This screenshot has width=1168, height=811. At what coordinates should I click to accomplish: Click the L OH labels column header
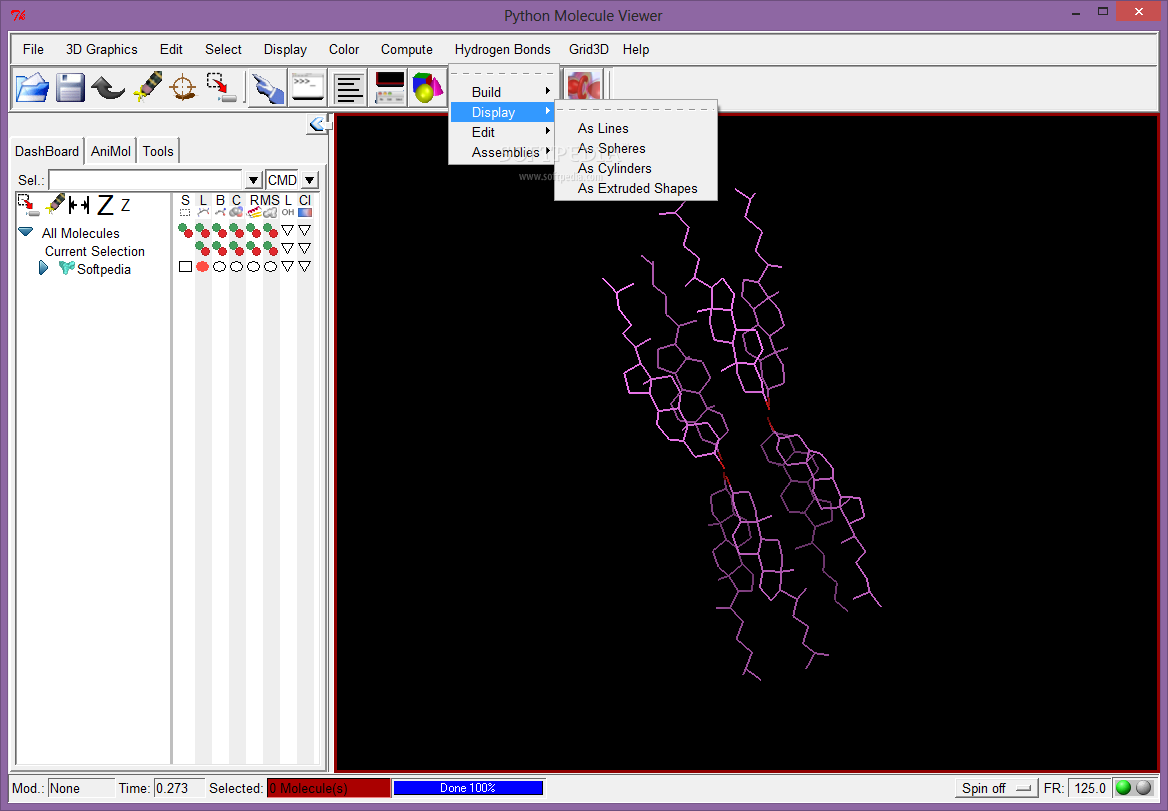[x=288, y=205]
